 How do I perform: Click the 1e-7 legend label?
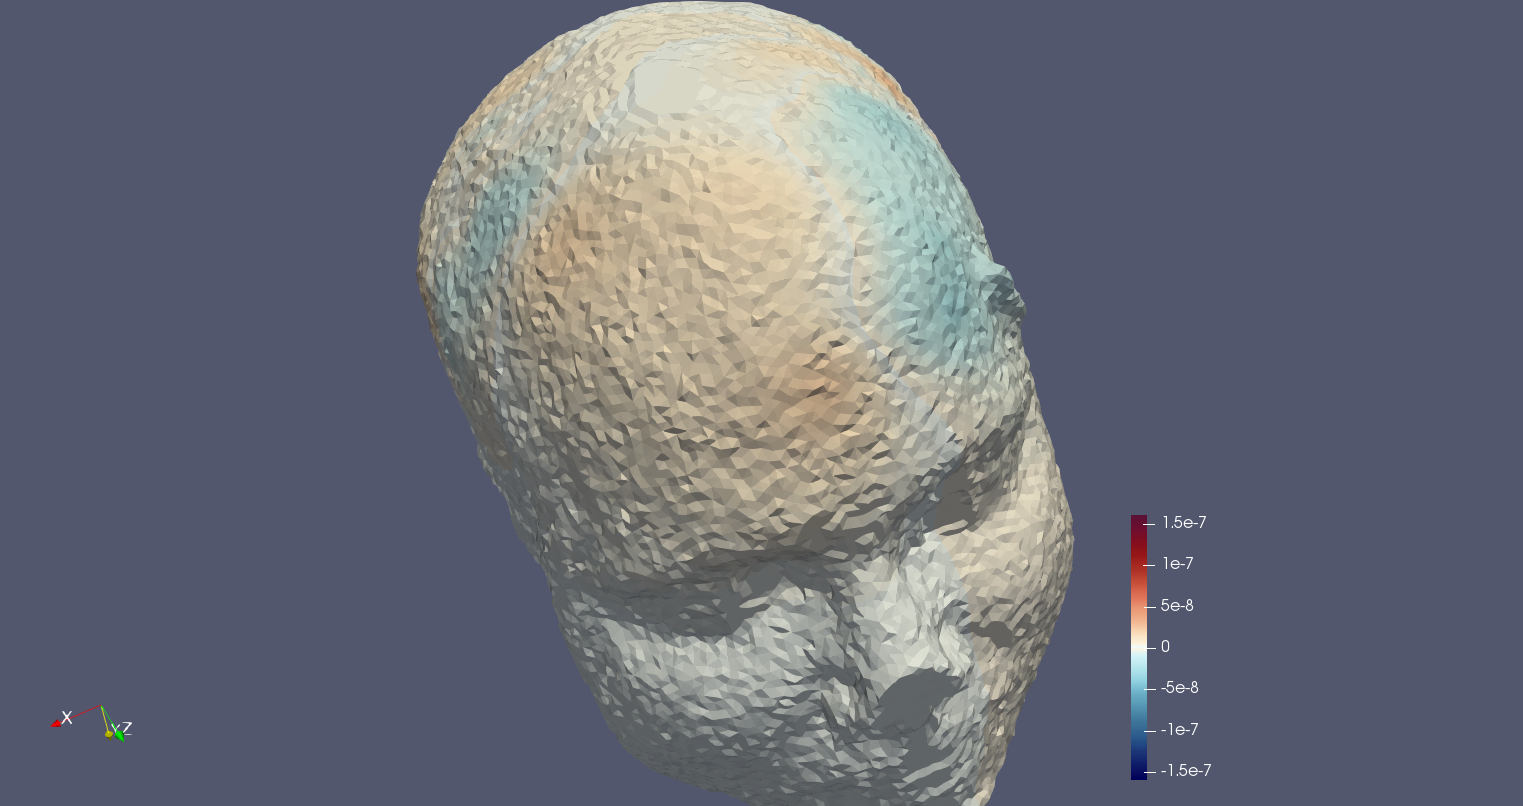click(x=1177, y=564)
